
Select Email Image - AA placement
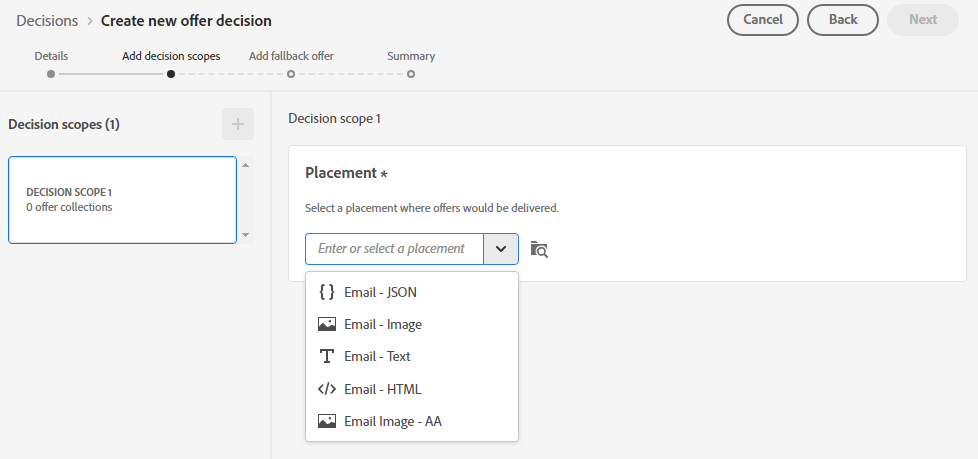click(x=412, y=421)
